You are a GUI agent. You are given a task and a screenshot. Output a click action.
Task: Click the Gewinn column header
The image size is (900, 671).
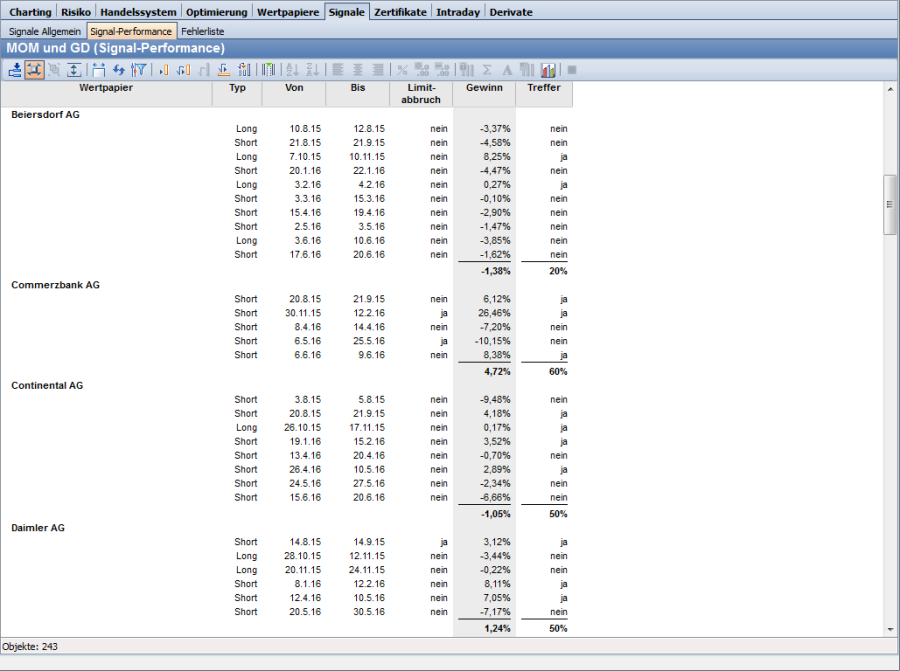[x=484, y=88]
